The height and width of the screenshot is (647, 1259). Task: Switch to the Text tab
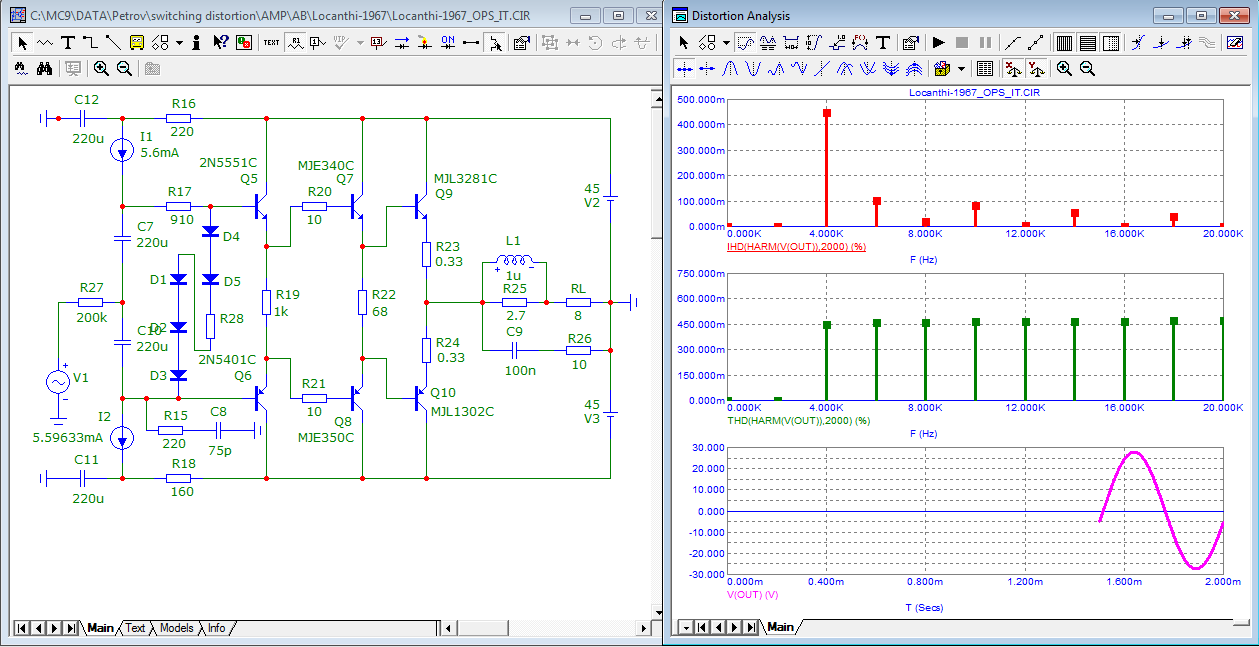(x=135, y=628)
